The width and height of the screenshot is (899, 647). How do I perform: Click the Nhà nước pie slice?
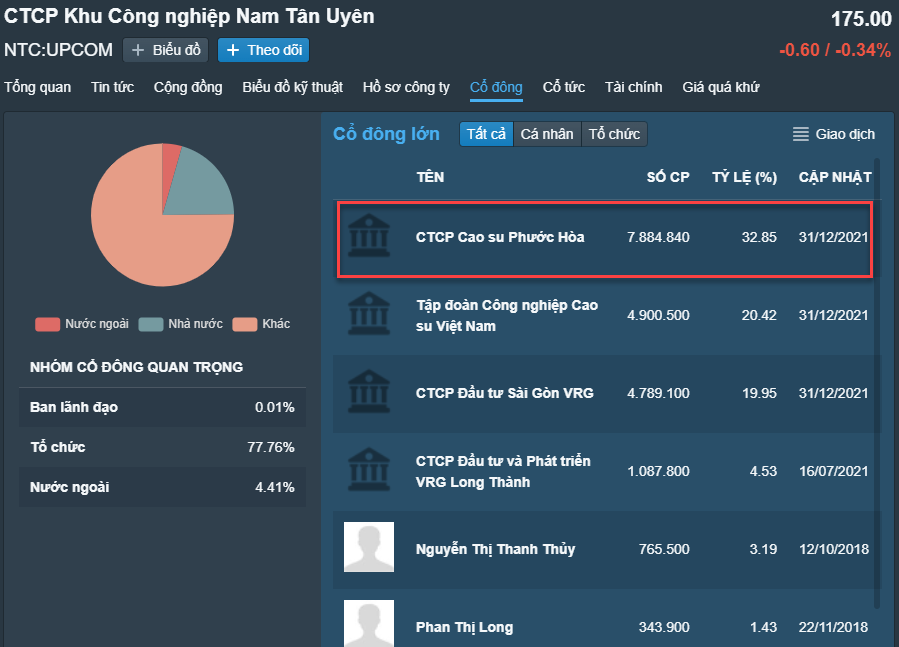[x=202, y=185]
